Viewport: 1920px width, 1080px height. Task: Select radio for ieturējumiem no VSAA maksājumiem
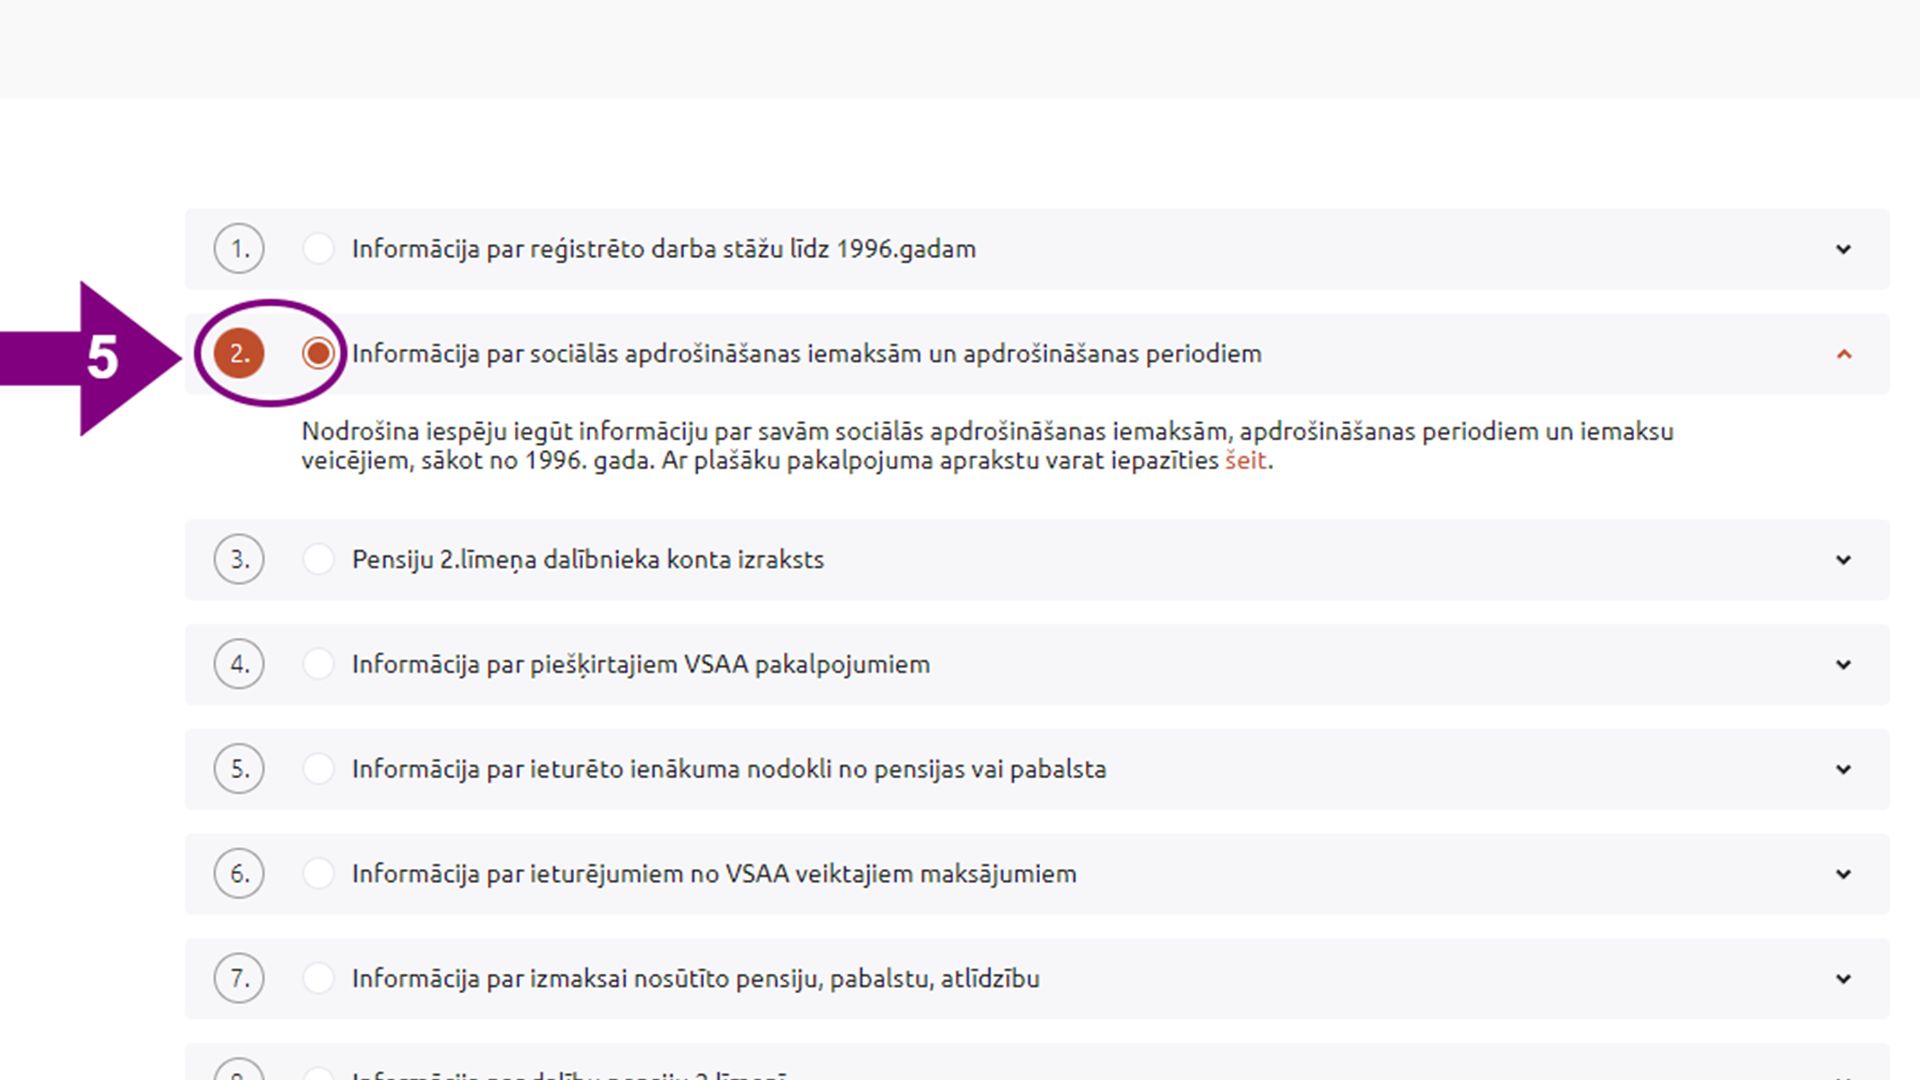318,873
